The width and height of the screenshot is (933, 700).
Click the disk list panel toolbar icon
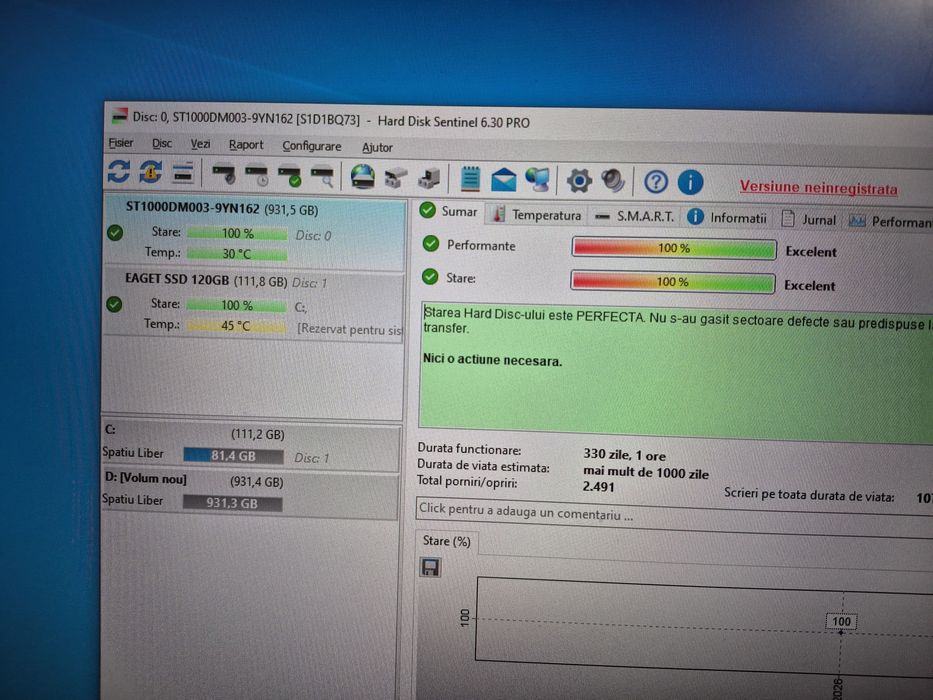[183, 173]
